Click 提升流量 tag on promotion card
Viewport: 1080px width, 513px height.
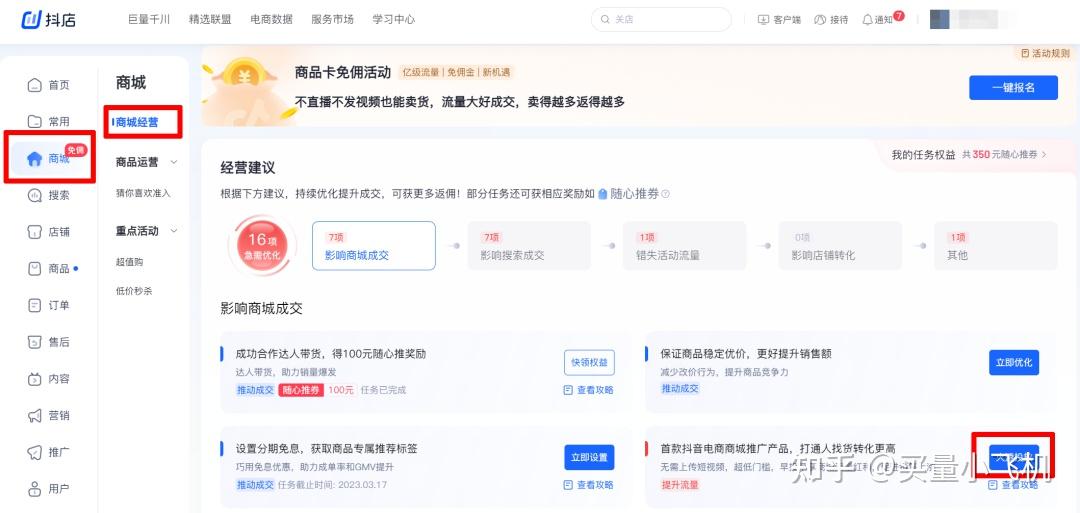tap(680, 485)
